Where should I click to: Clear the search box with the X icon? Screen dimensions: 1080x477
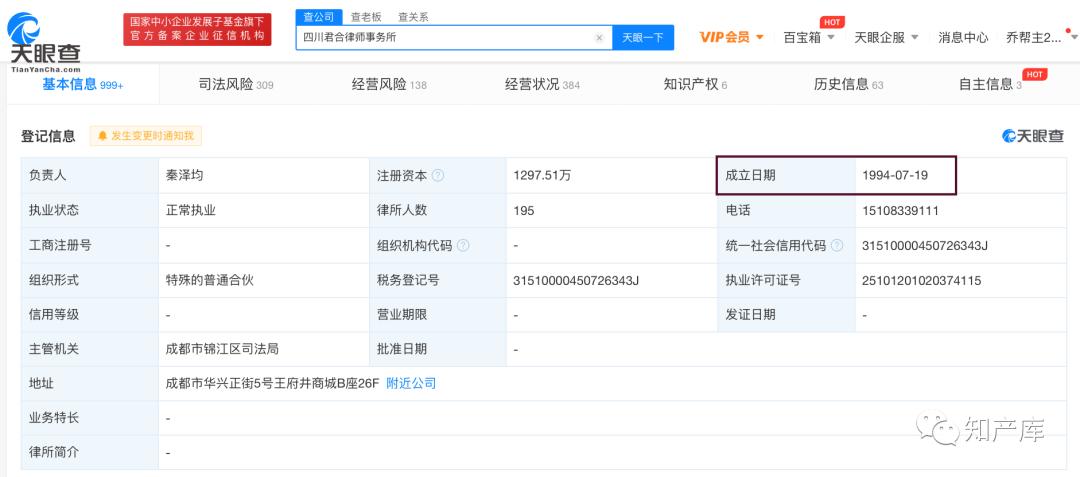599,38
